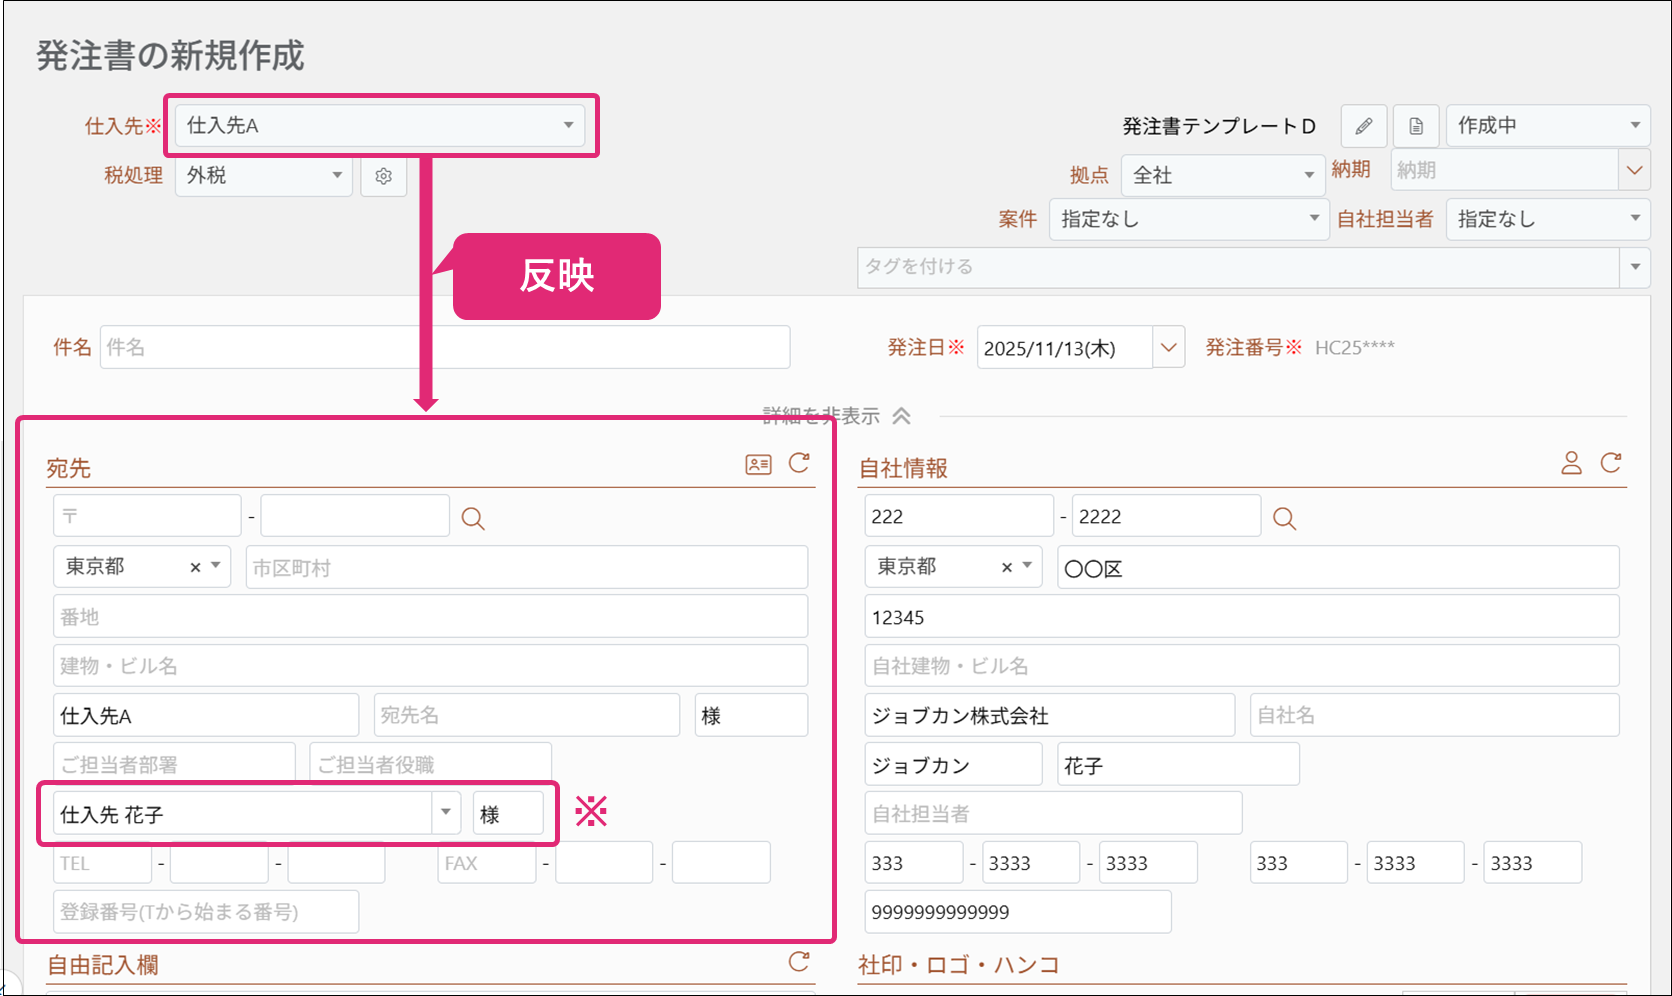Click the person icon in 自社情報 header
The height and width of the screenshot is (996, 1672).
[1571, 463]
